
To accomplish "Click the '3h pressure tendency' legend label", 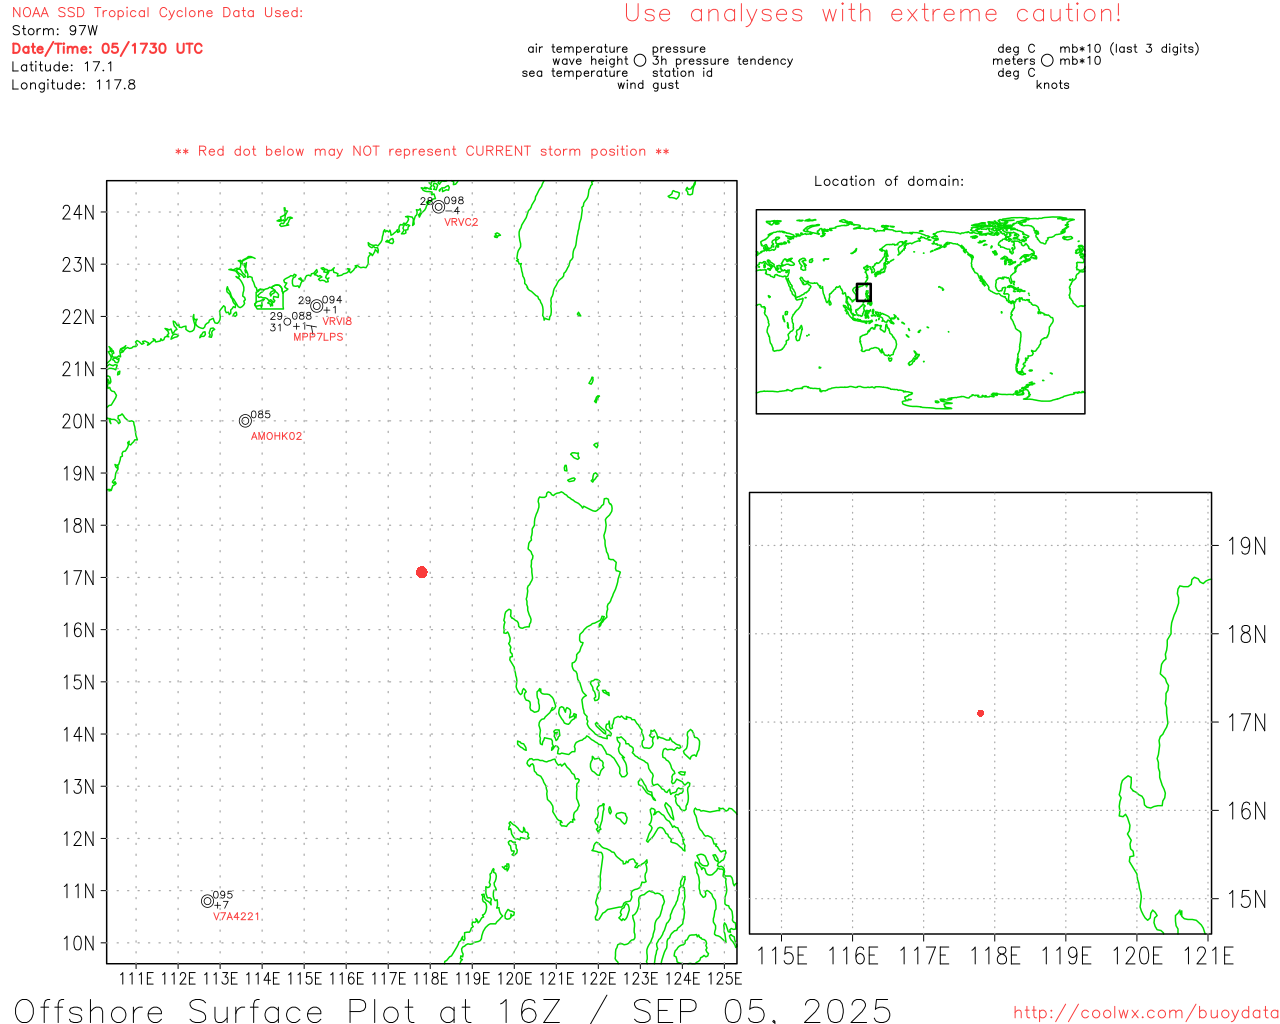I will click(x=722, y=61).
